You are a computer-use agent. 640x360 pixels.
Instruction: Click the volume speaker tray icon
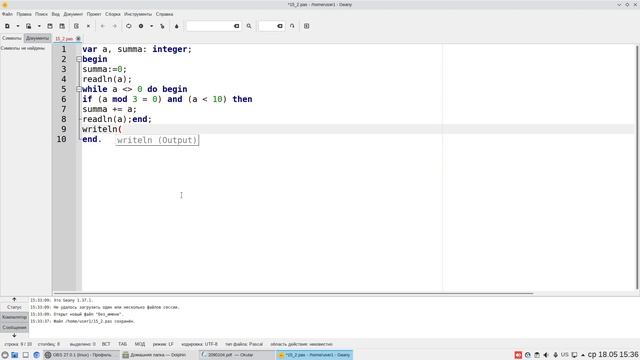(546, 355)
